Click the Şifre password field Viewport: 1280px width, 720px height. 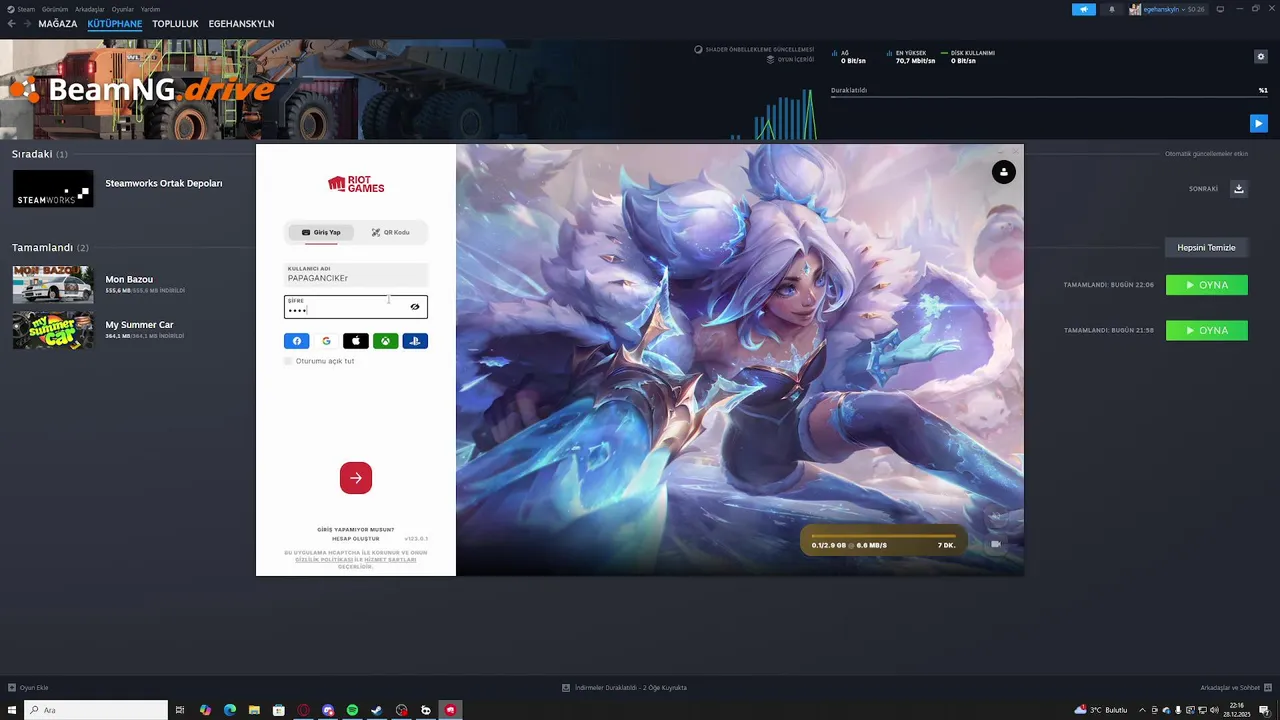[x=356, y=306]
